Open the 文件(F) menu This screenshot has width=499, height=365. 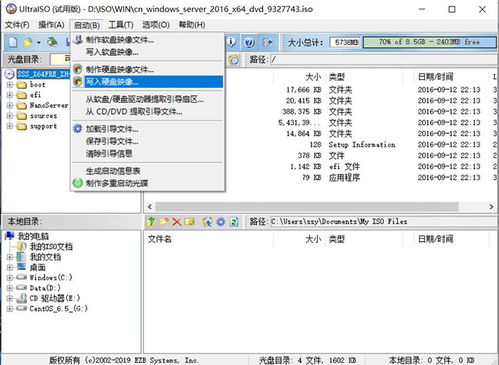pos(17,25)
